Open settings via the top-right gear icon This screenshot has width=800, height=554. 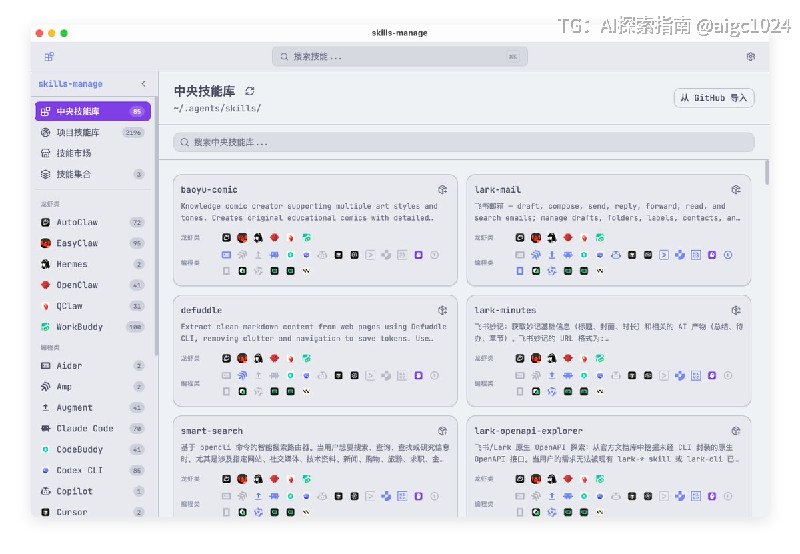coord(751,57)
